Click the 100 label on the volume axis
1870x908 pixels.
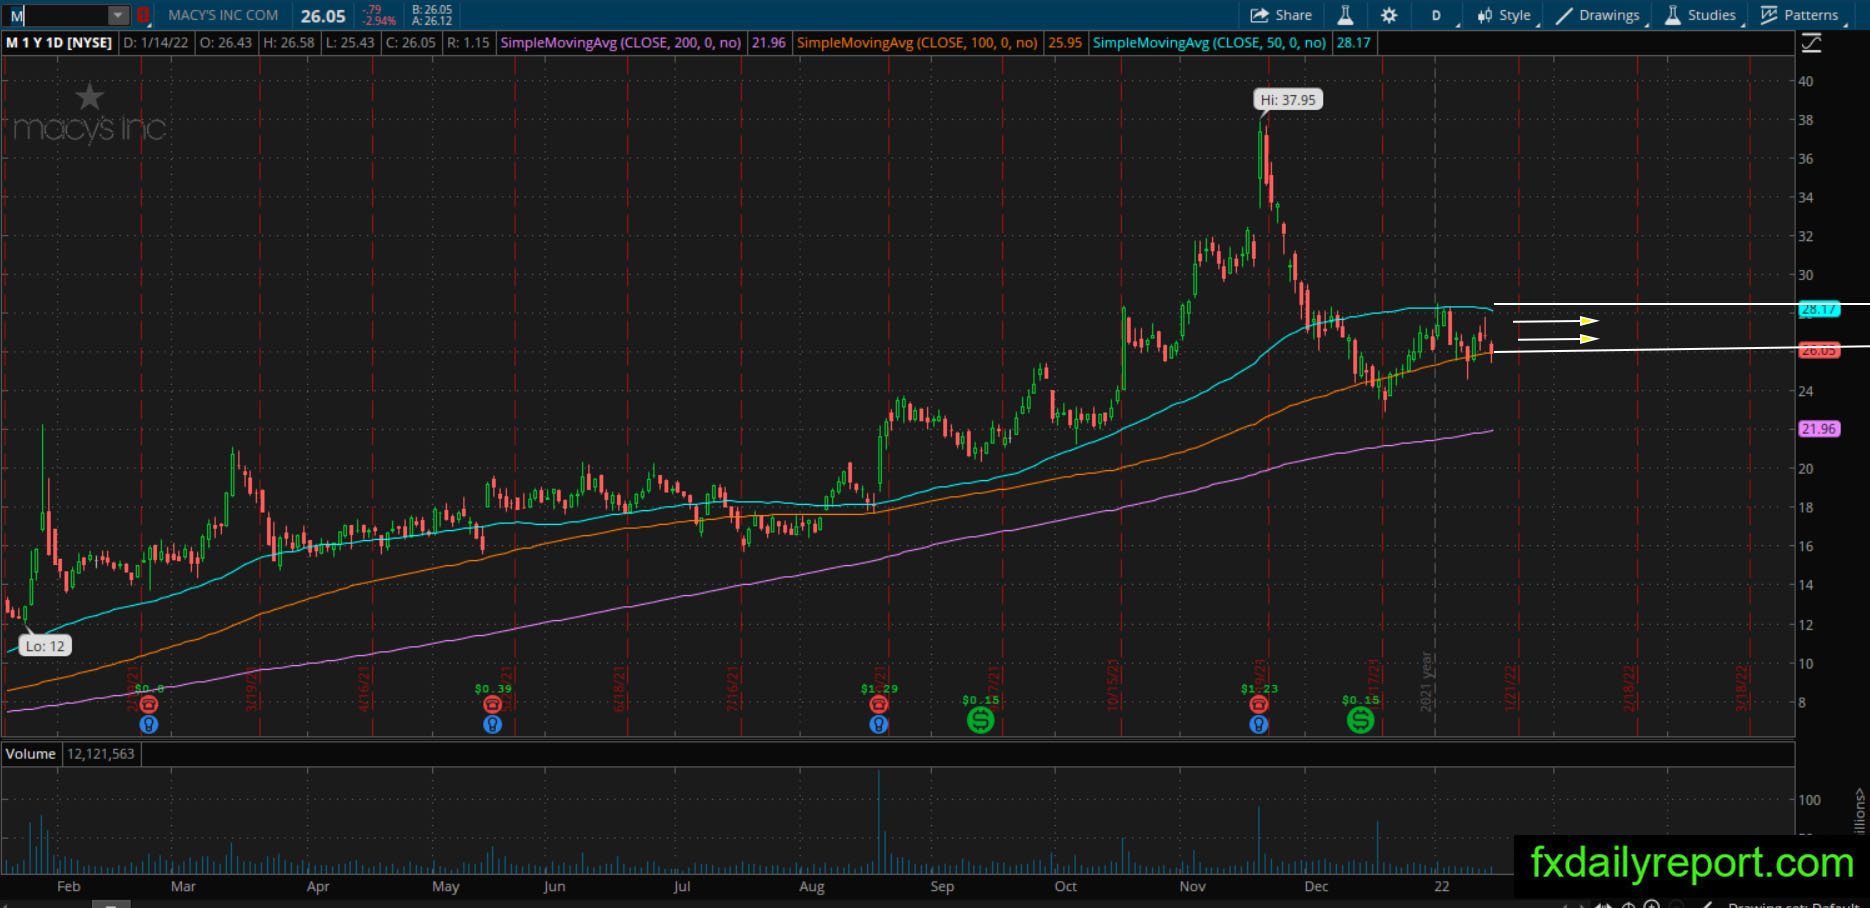pos(1809,800)
